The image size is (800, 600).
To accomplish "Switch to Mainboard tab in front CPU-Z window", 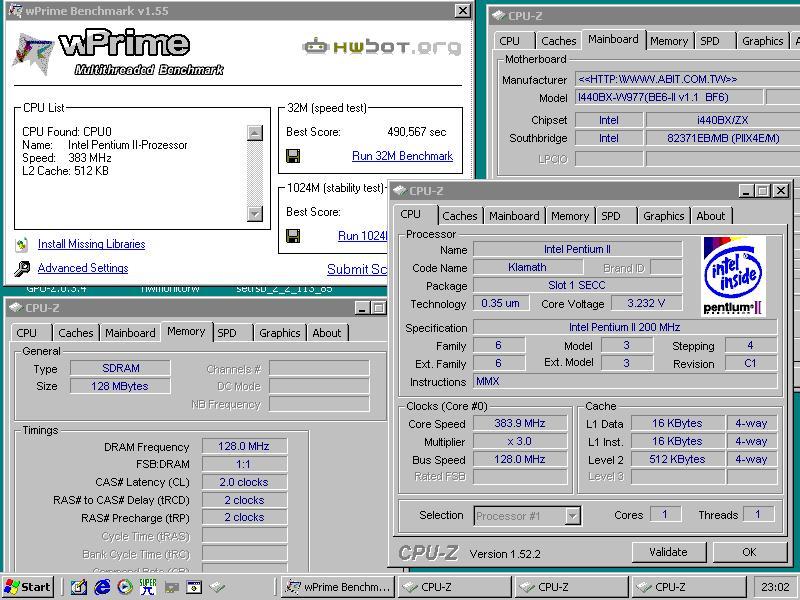I will point(514,216).
